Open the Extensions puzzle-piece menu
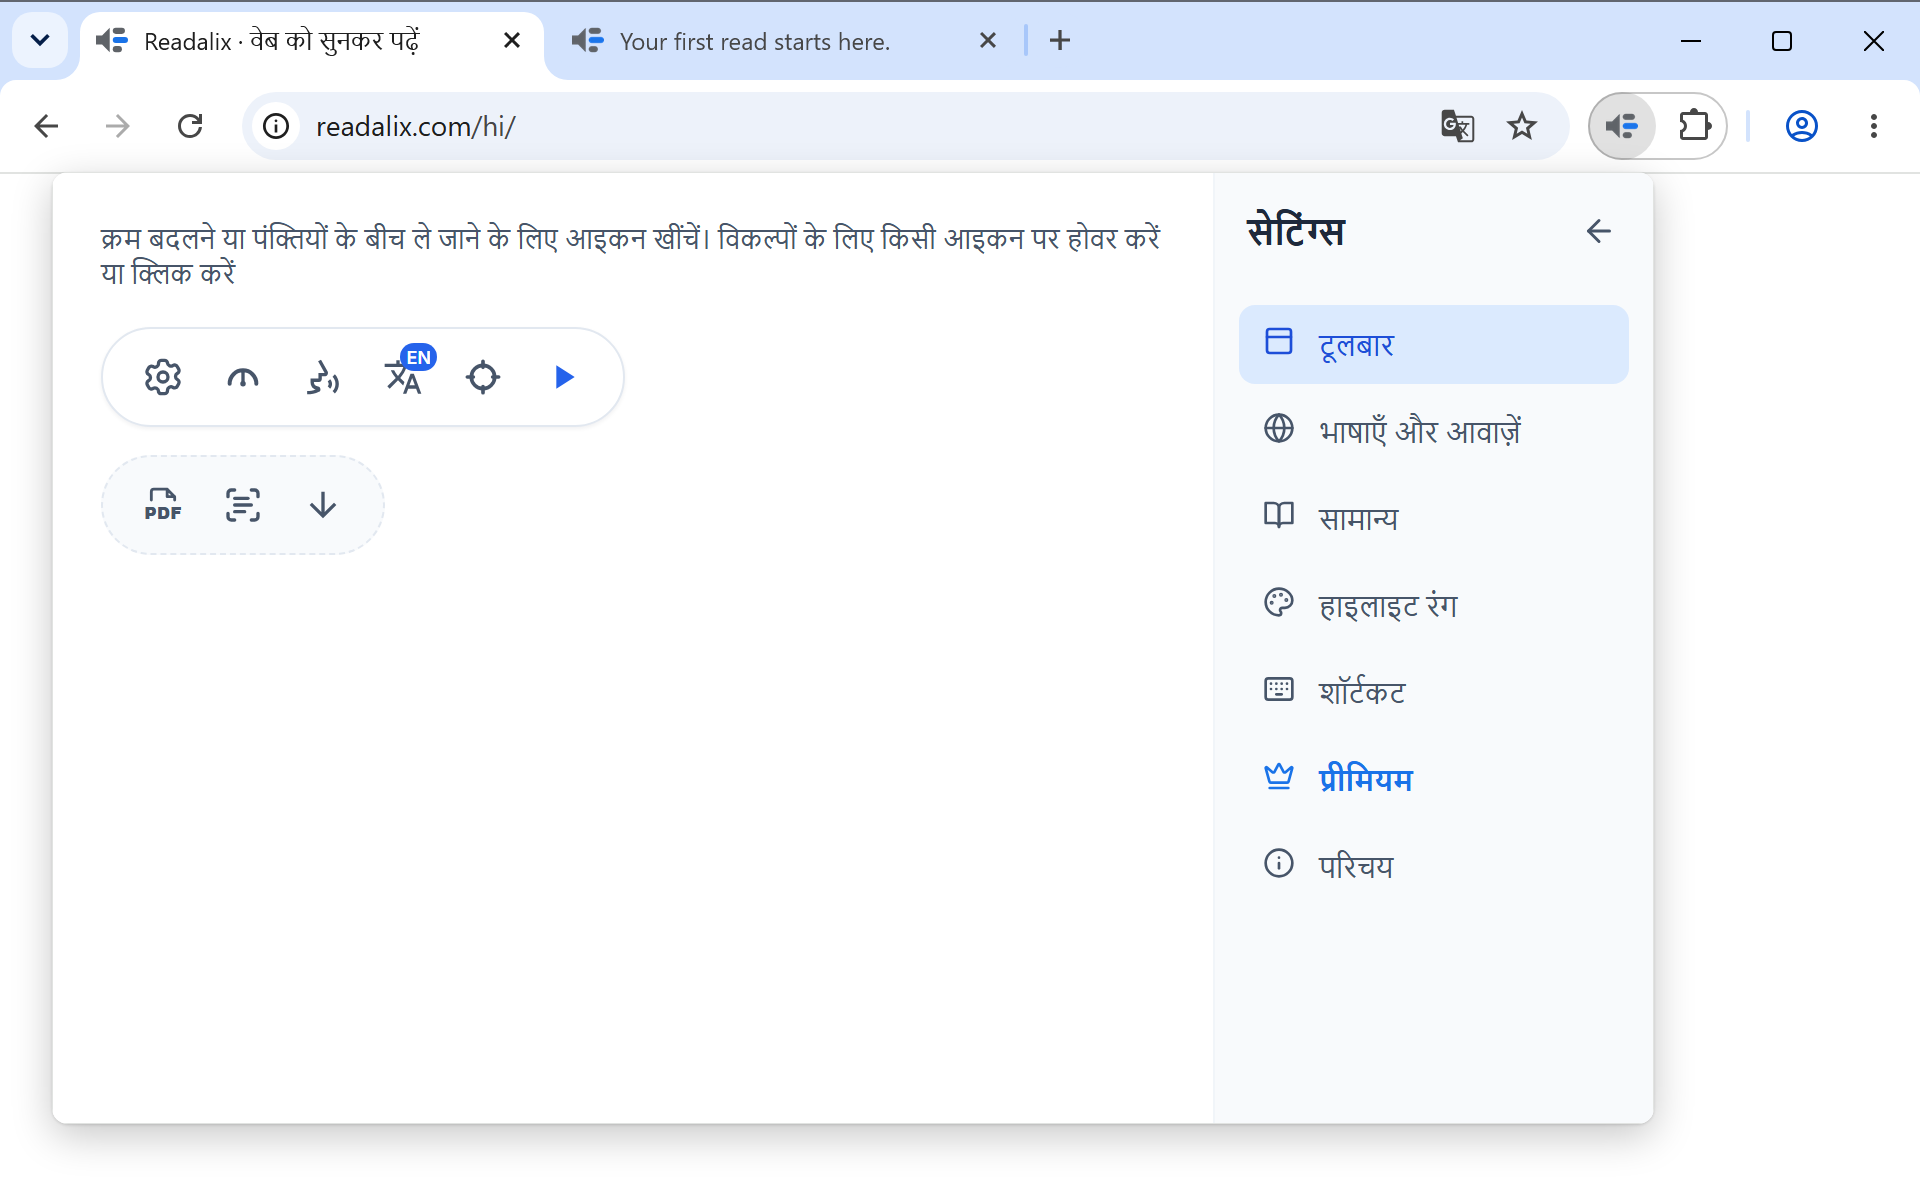This screenshot has height=1200, width=1920. tap(1694, 126)
